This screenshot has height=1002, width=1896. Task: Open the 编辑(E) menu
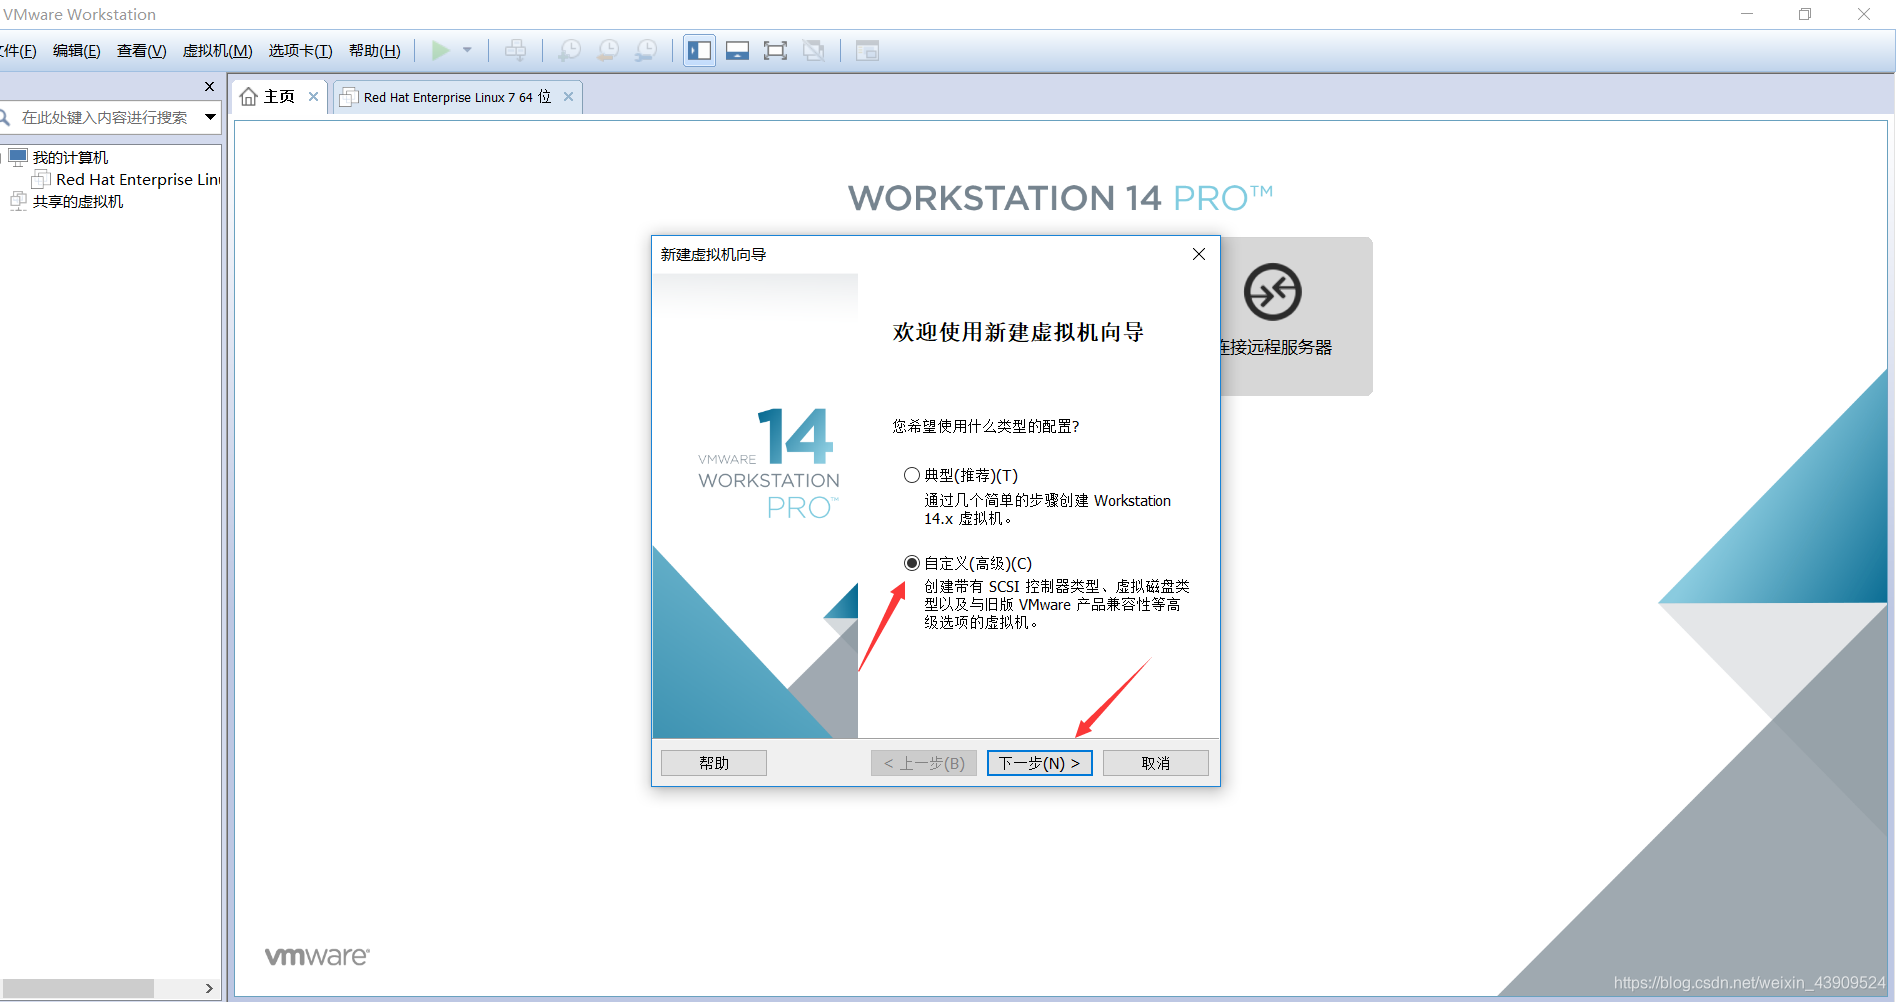(x=77, y=51)
